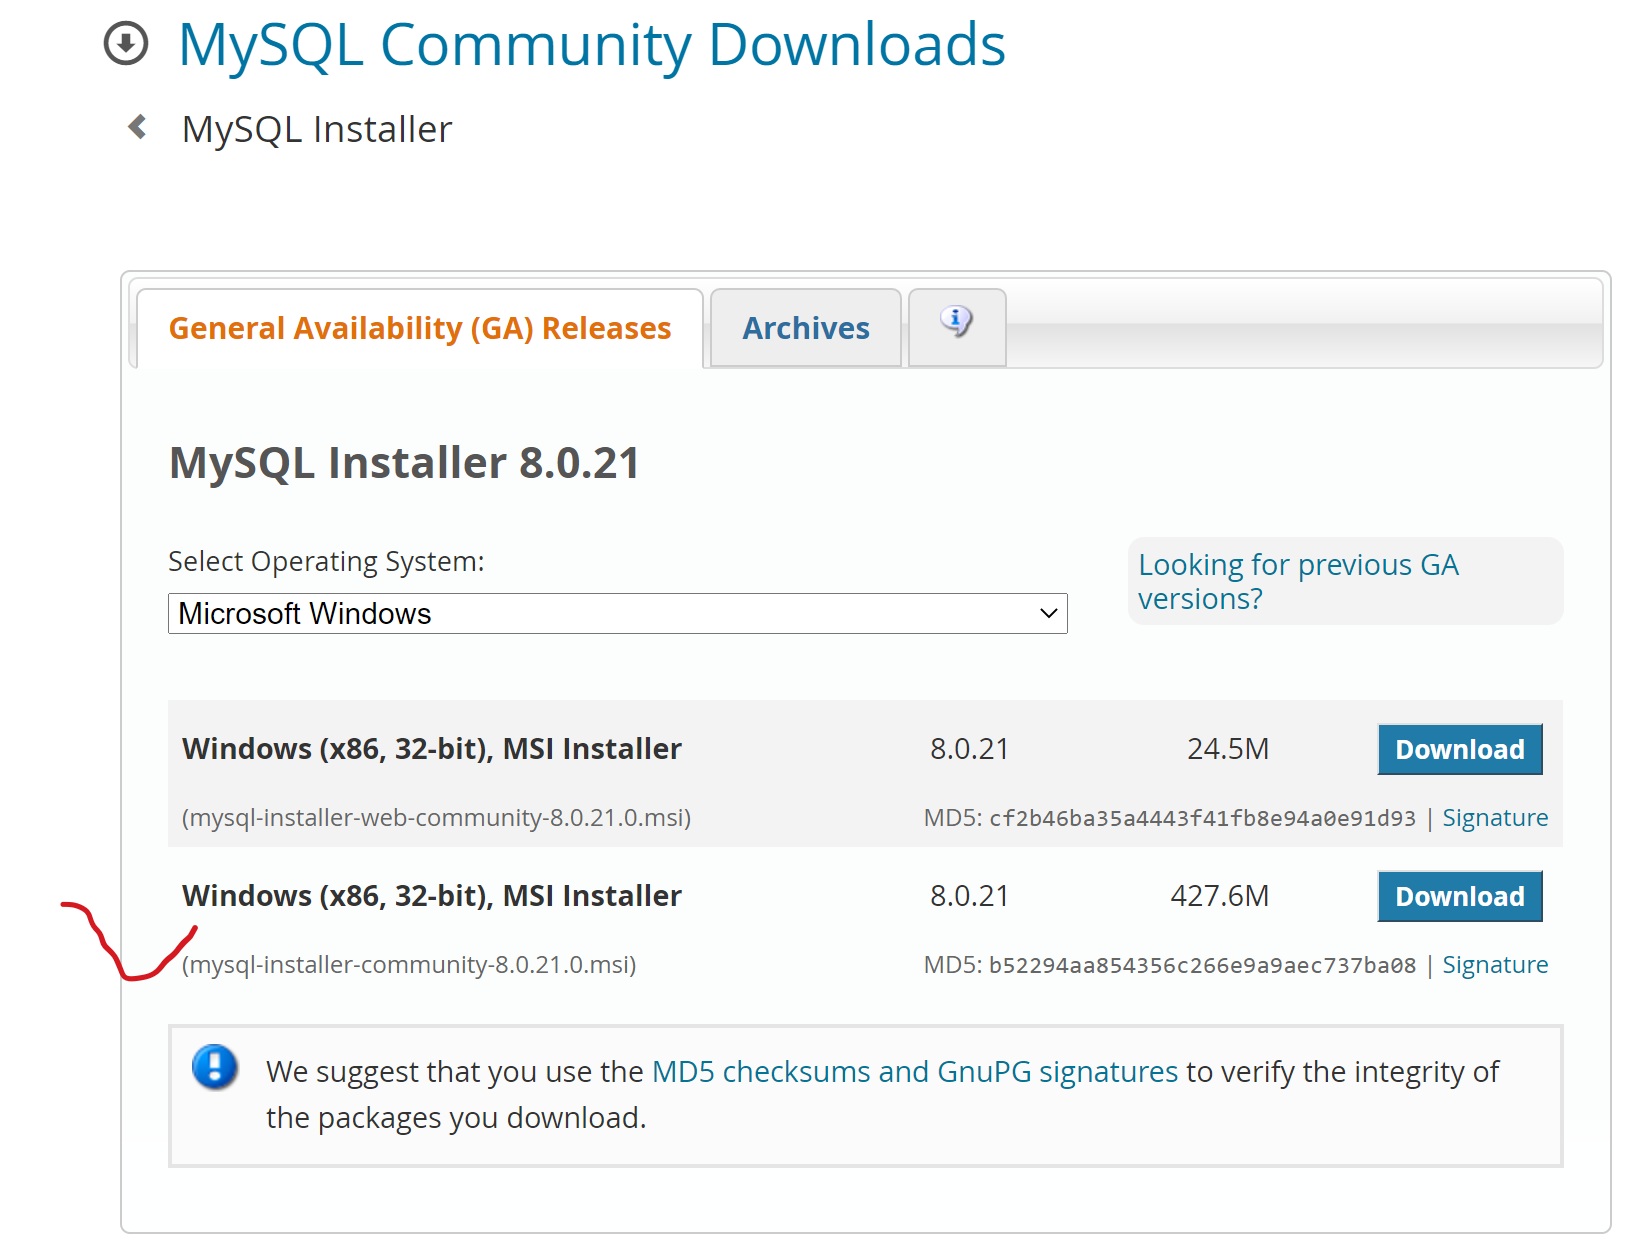Click the MSI Installer title in the 24.5M row

[x=432, y=749]
